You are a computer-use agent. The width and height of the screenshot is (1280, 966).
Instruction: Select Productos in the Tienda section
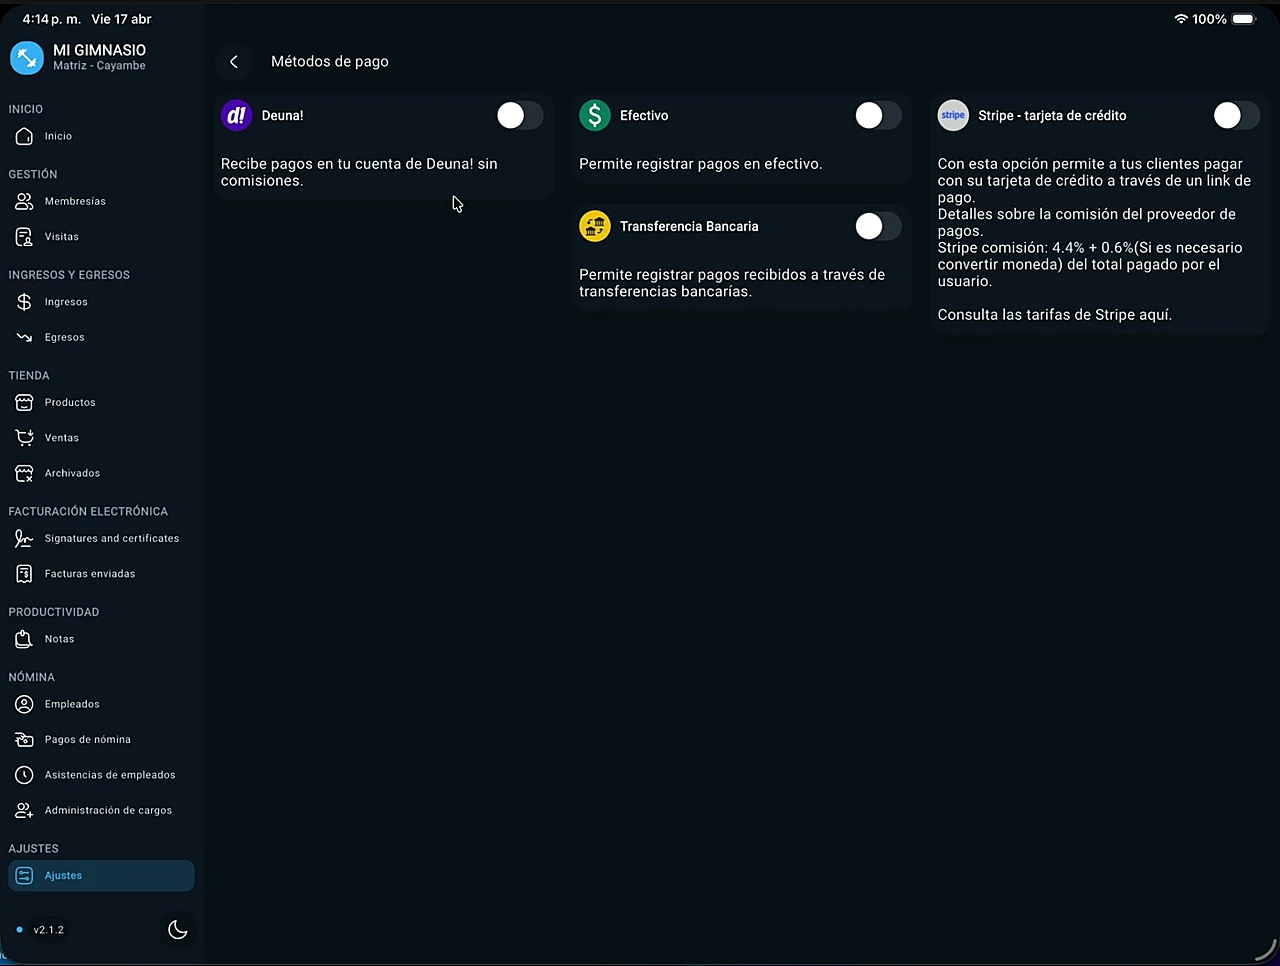click(69, 402)
